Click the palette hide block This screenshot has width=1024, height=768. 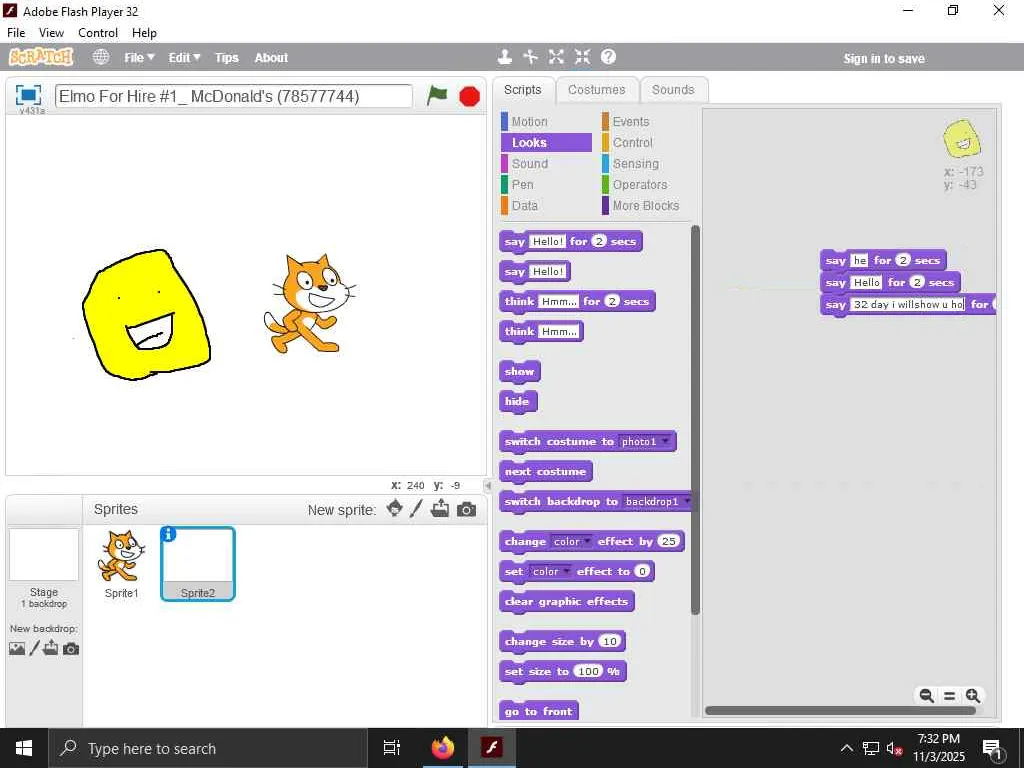[x=517, y=401]
